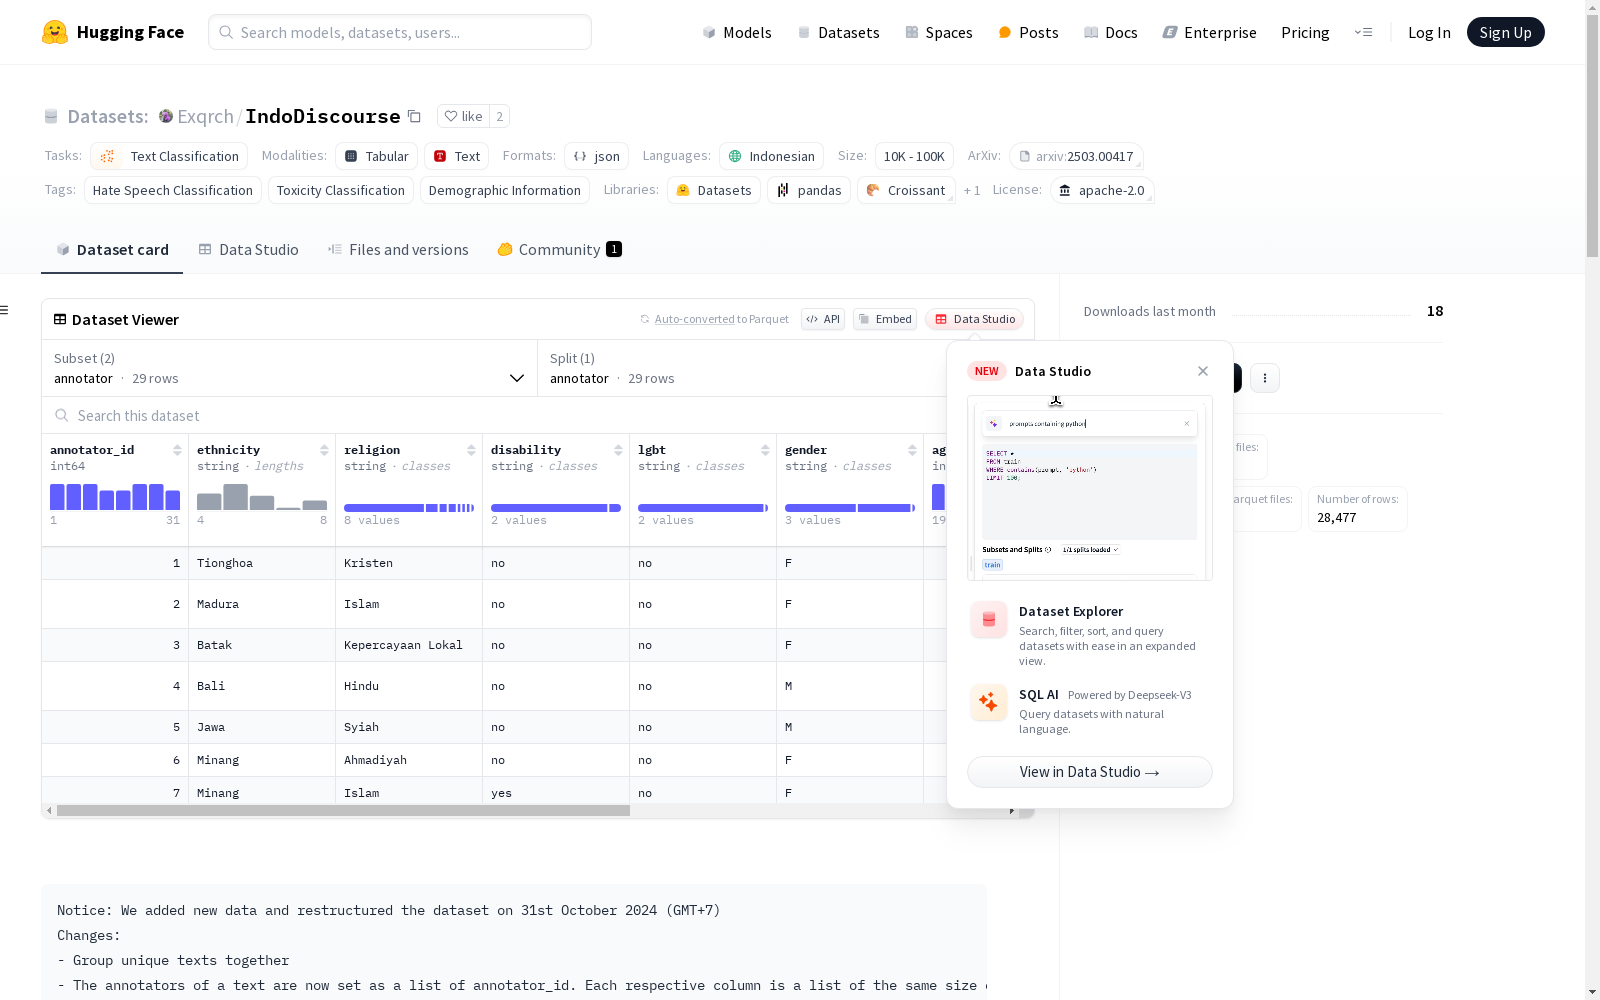Click the Log In link
The width and height of the screenshot is (1600, 1000).
1429,32
